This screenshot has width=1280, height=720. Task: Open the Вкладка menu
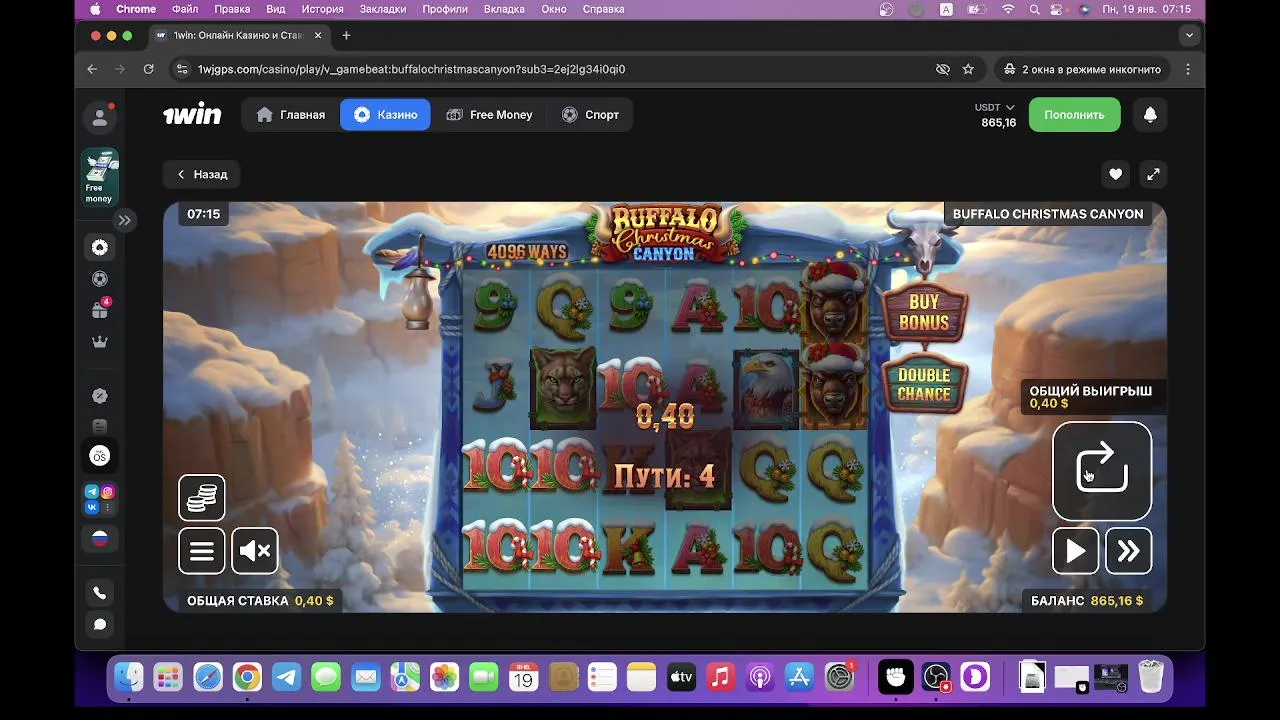pos(504,9)
